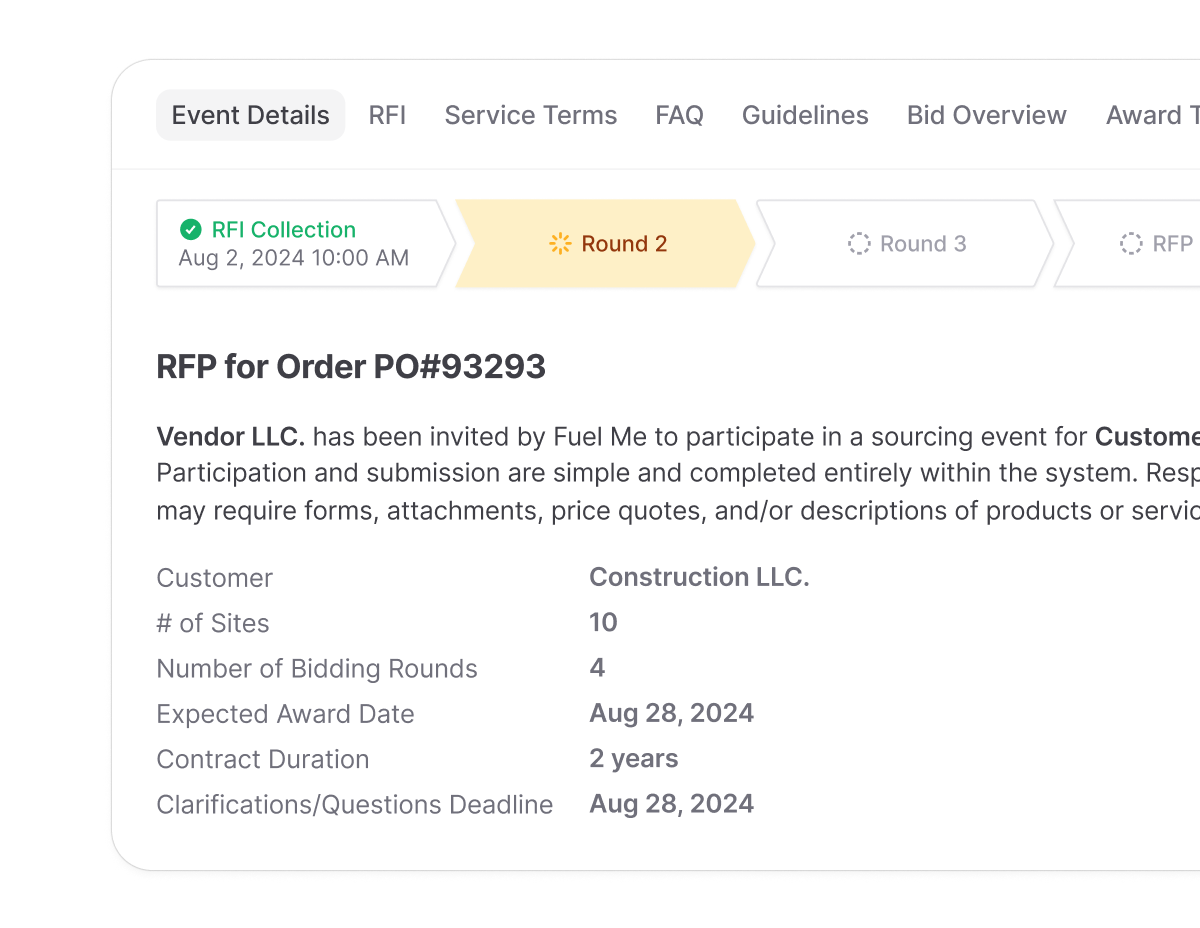Click the Expected Award Date value

tap(671, 713)
